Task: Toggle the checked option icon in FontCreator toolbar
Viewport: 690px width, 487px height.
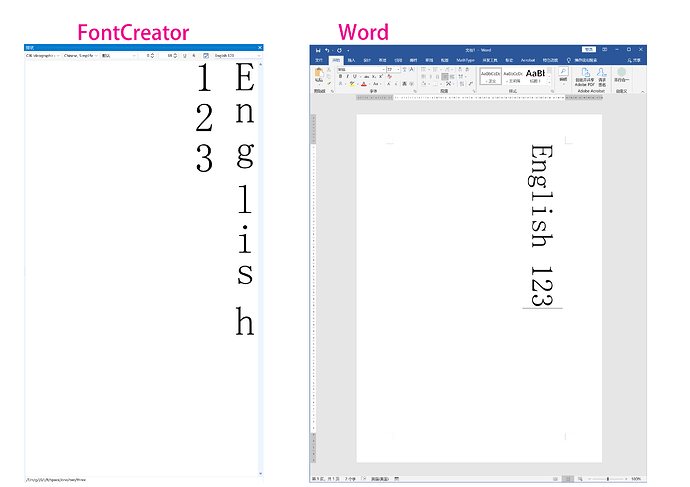Action: click(206, 56)
